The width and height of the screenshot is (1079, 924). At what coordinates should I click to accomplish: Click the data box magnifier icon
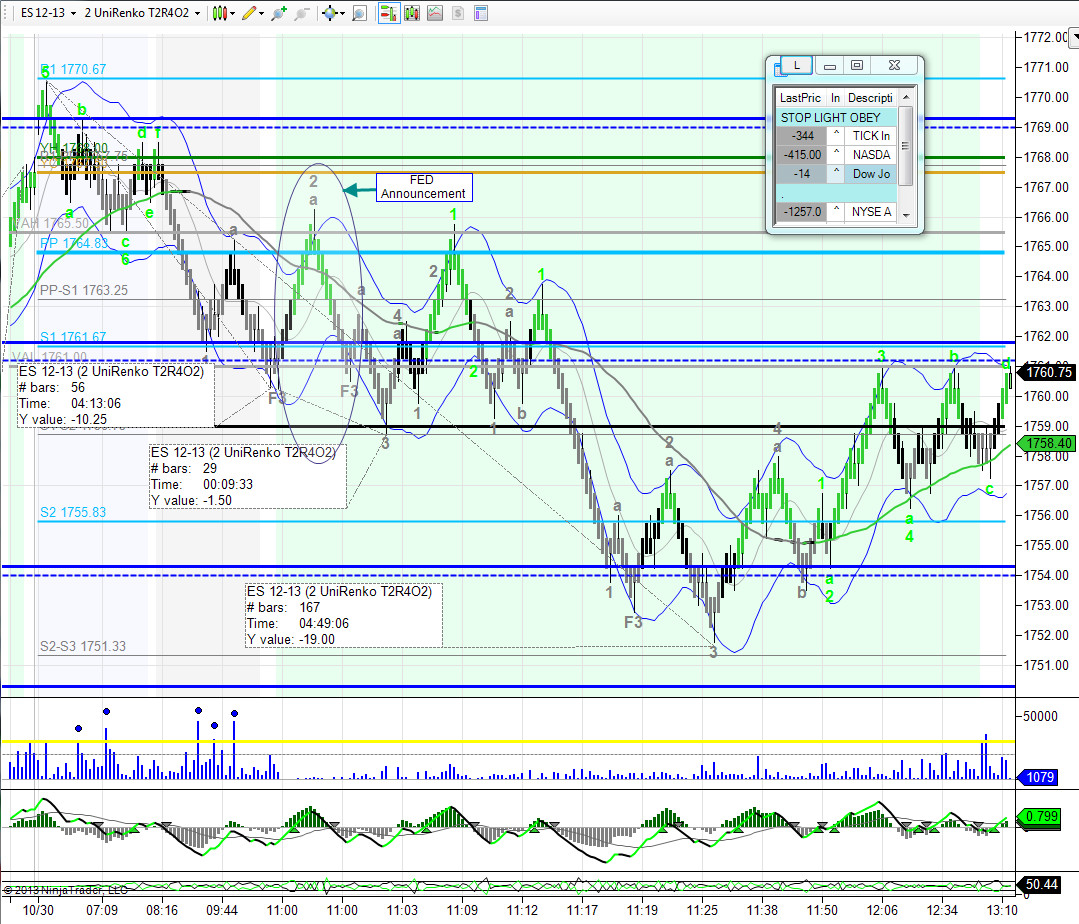[359, 13]
